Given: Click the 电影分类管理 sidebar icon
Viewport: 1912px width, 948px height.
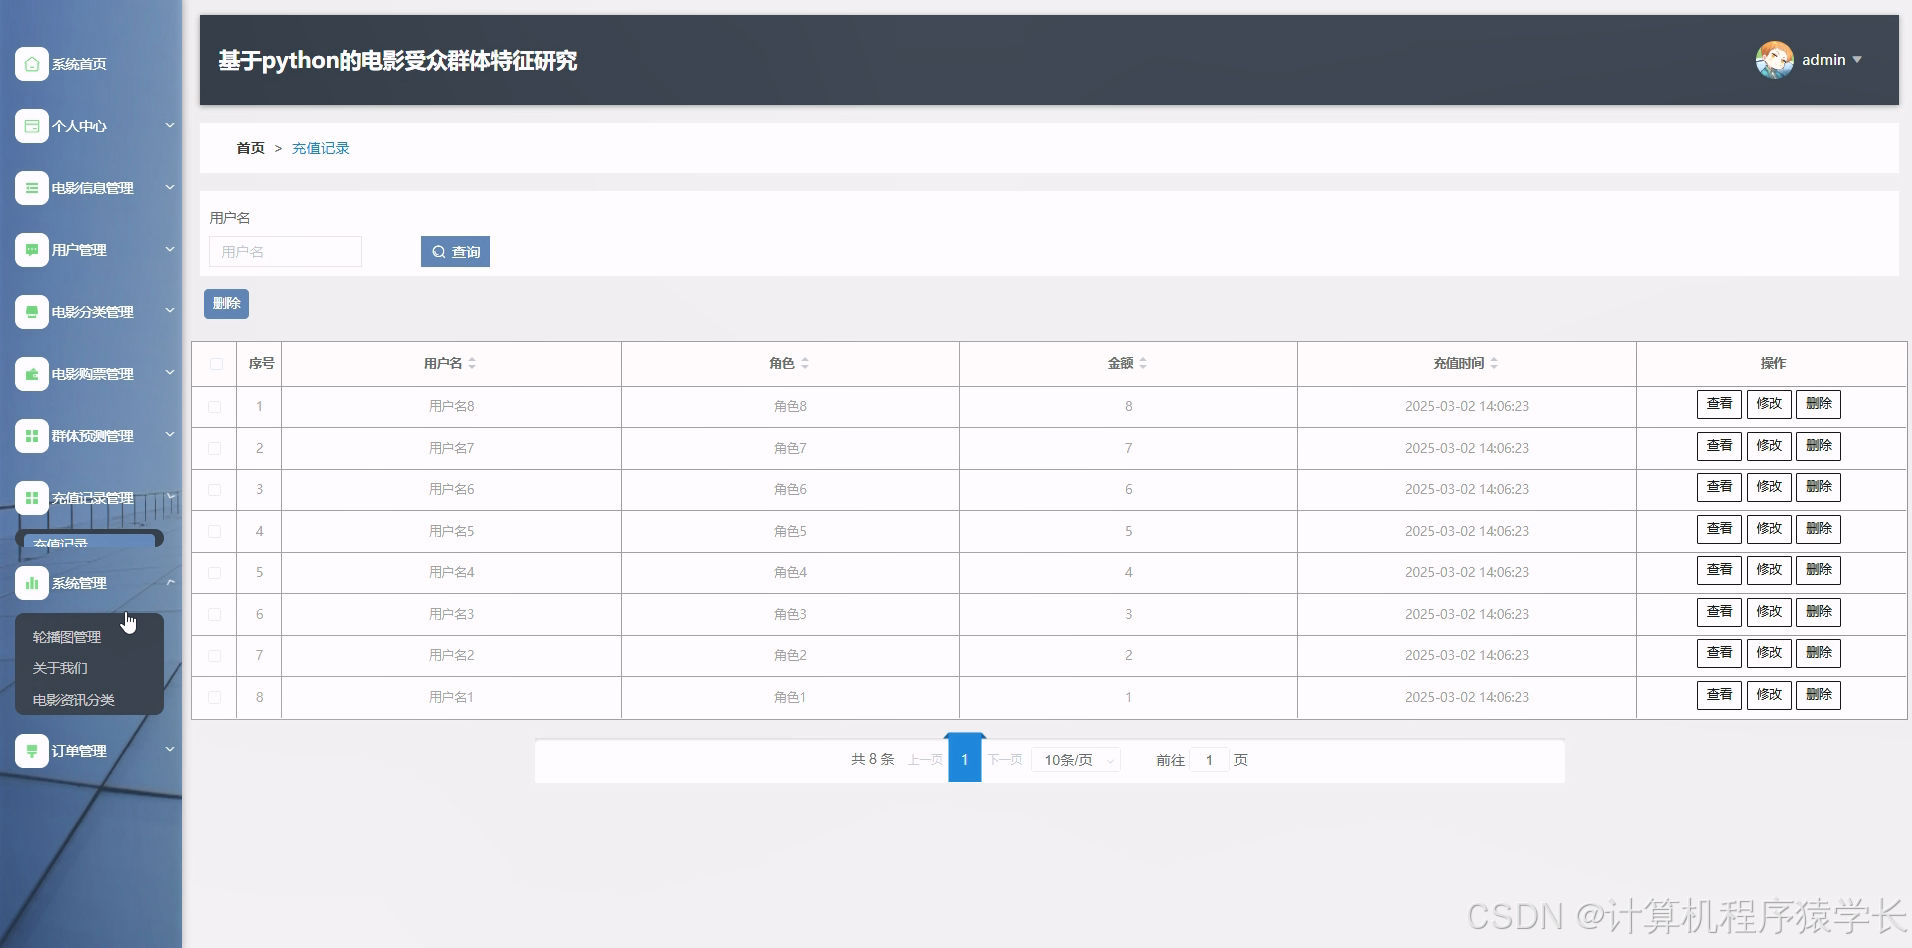Looking at the screenshot, I should click(32, 312).
